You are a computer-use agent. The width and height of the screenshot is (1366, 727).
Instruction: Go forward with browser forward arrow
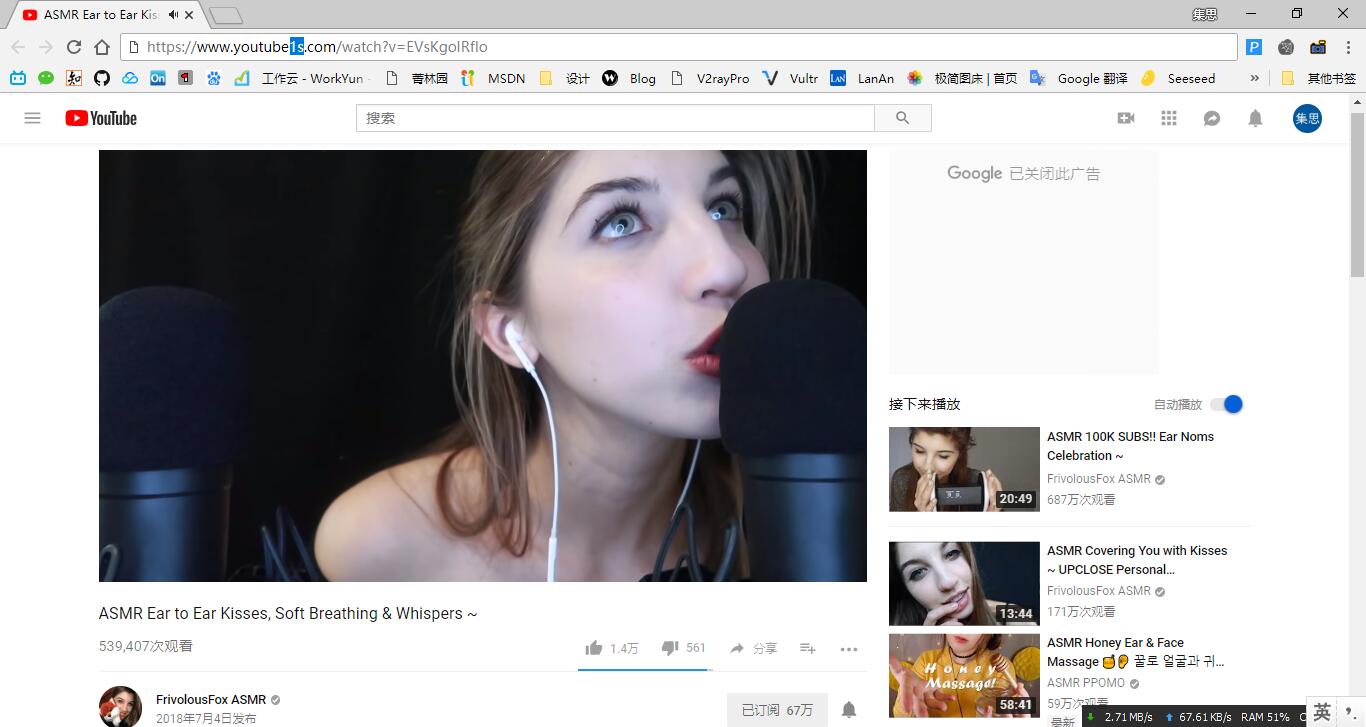(46, 47)
